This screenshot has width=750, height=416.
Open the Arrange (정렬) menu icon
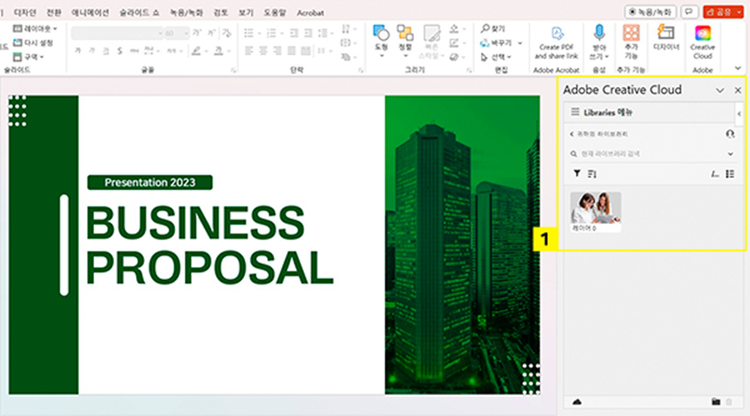pos(405,41)
